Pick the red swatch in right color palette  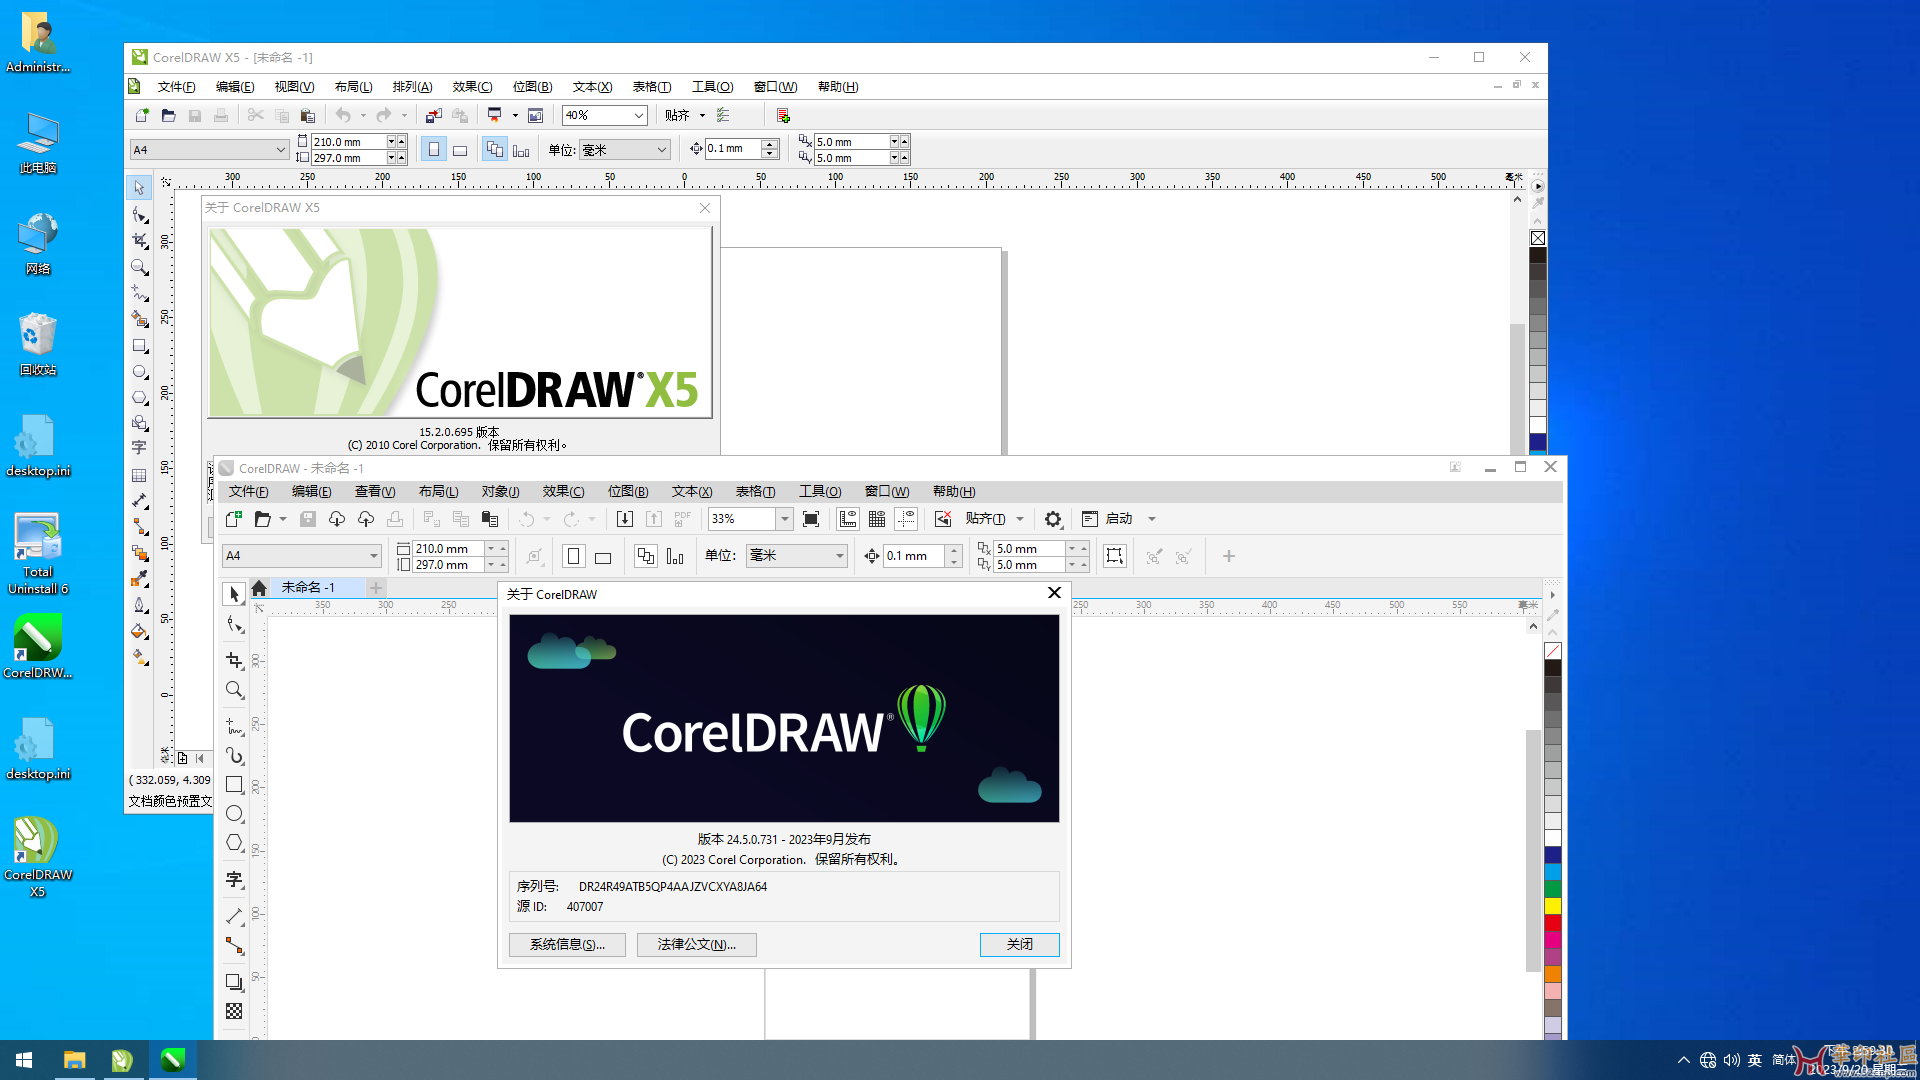click(x=1553, y=922)
